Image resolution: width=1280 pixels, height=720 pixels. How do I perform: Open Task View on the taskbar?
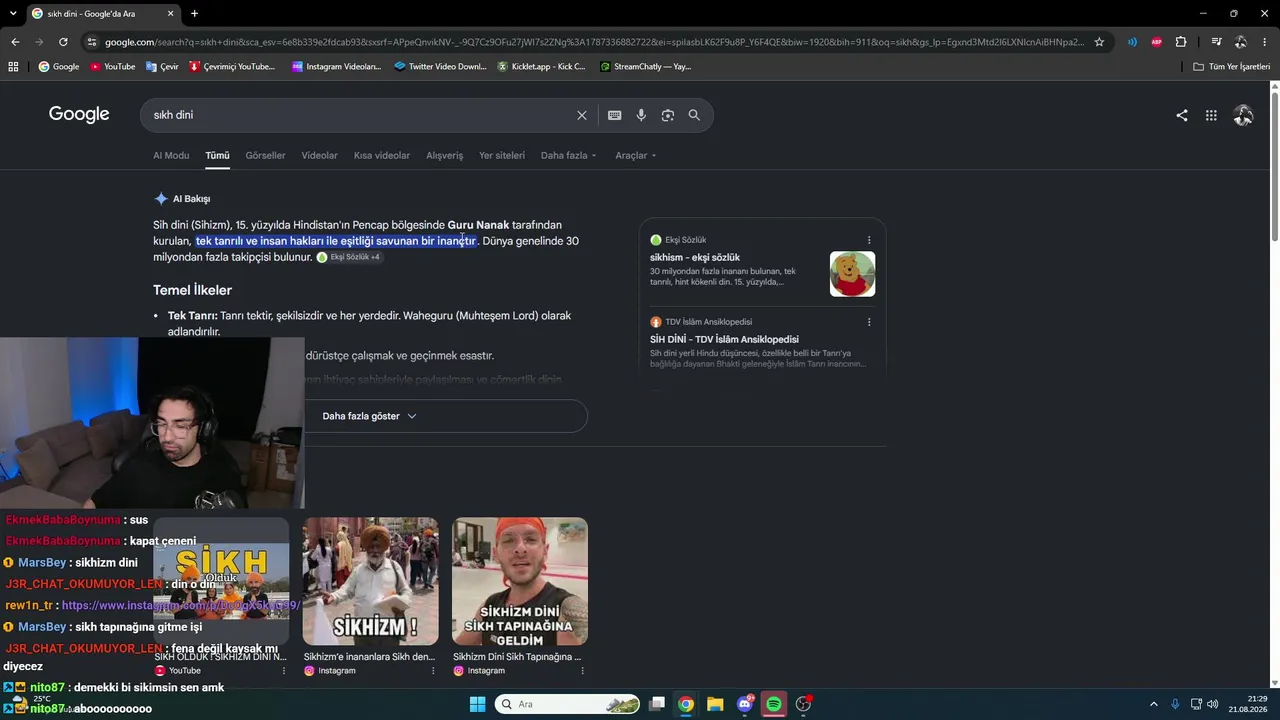pos(657,704)
